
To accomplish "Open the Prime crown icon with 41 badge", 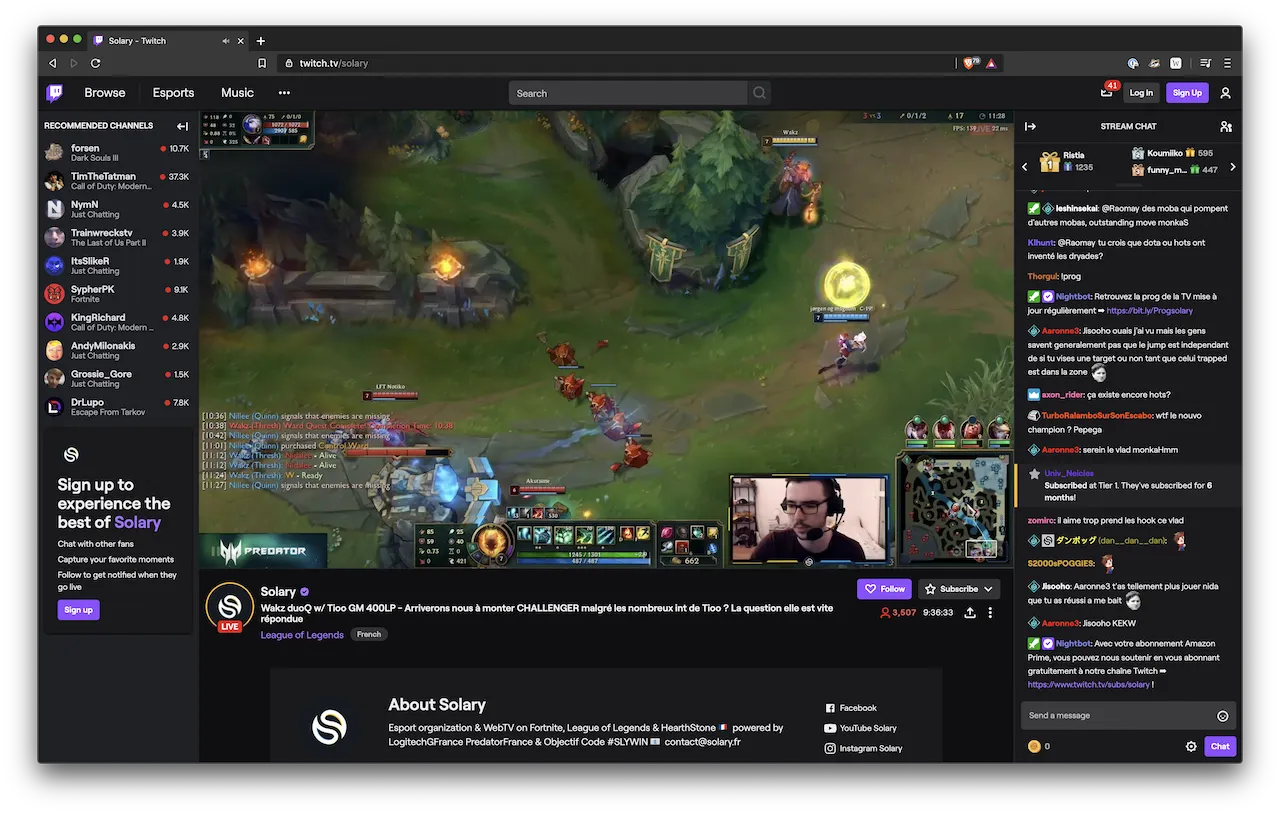I will coord(1106,92).
